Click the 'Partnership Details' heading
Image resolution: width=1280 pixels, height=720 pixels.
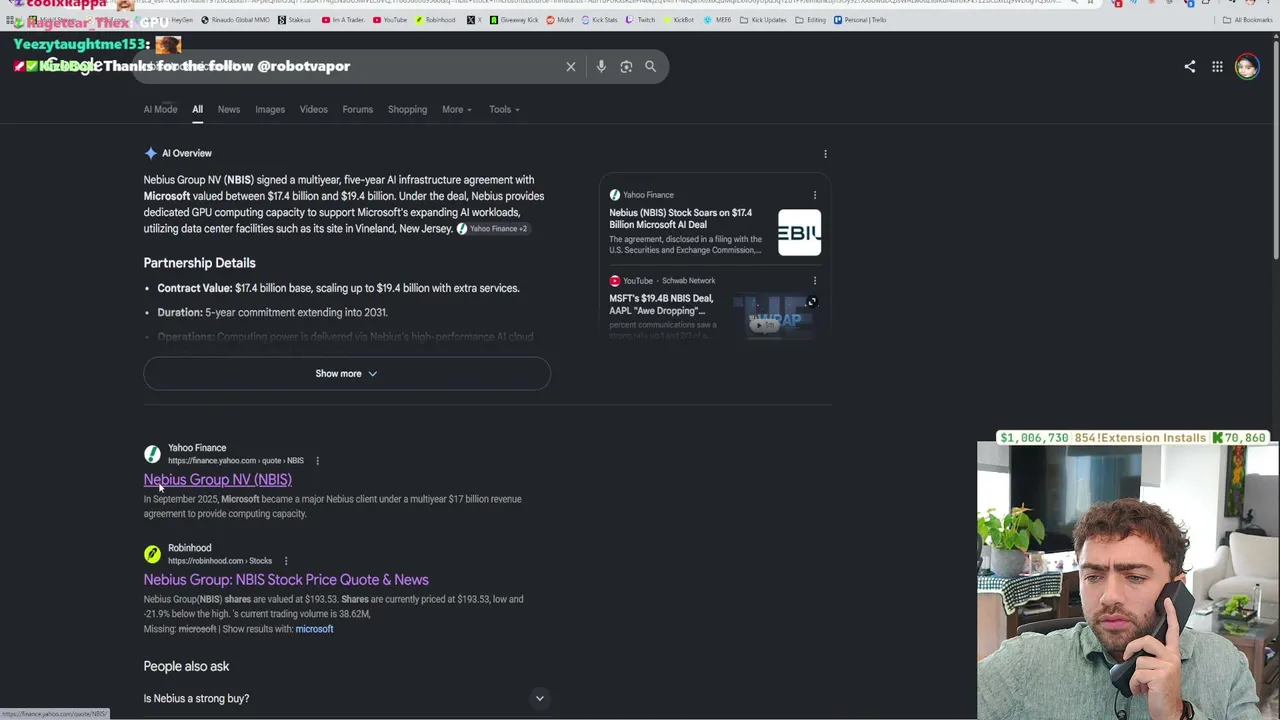tap(199, 263)
